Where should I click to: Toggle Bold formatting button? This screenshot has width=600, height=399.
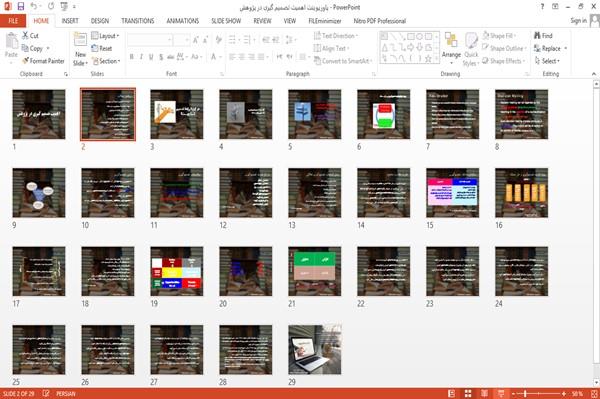point(131,57)
